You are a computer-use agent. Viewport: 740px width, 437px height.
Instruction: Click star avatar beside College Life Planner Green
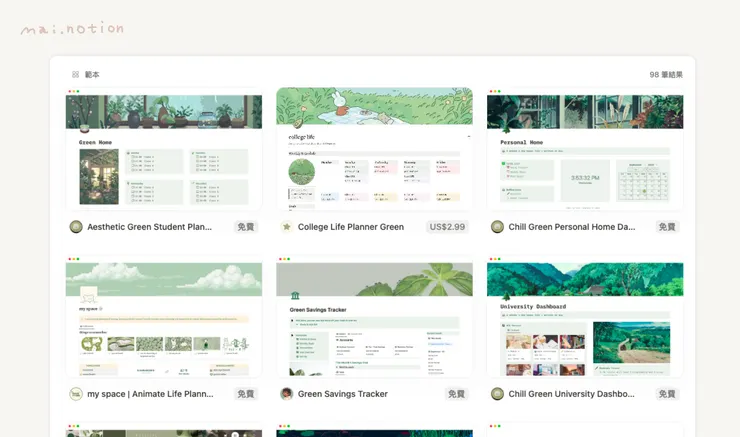(286, 227)
